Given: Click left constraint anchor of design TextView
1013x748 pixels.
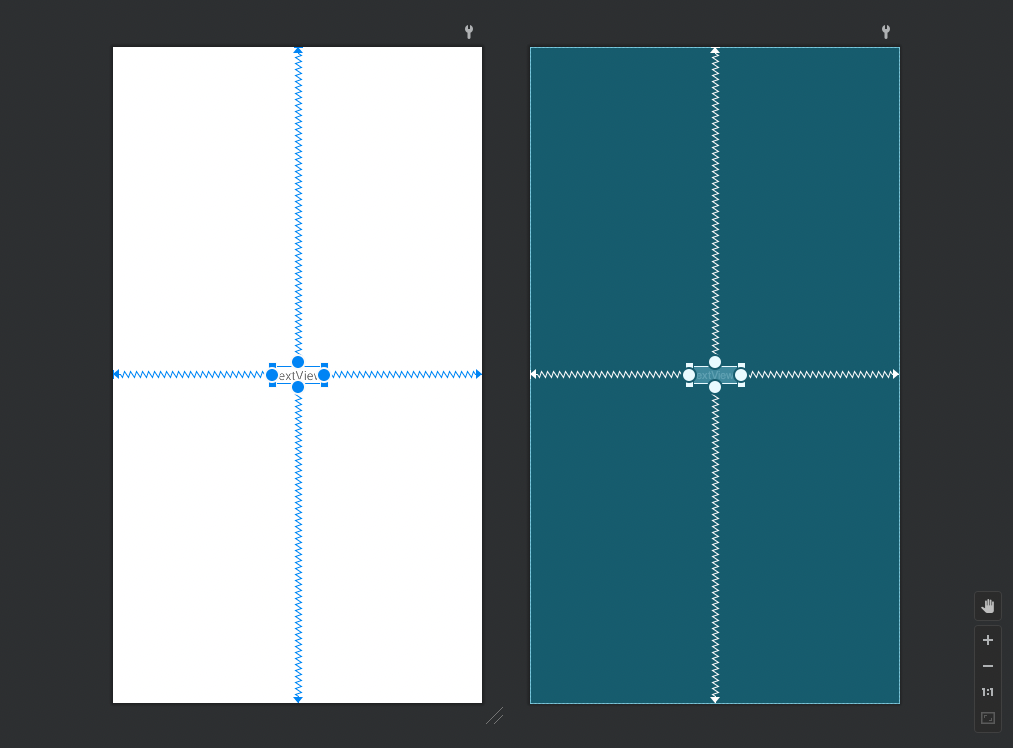Looking at the screenshot, I should click(272, 375).
